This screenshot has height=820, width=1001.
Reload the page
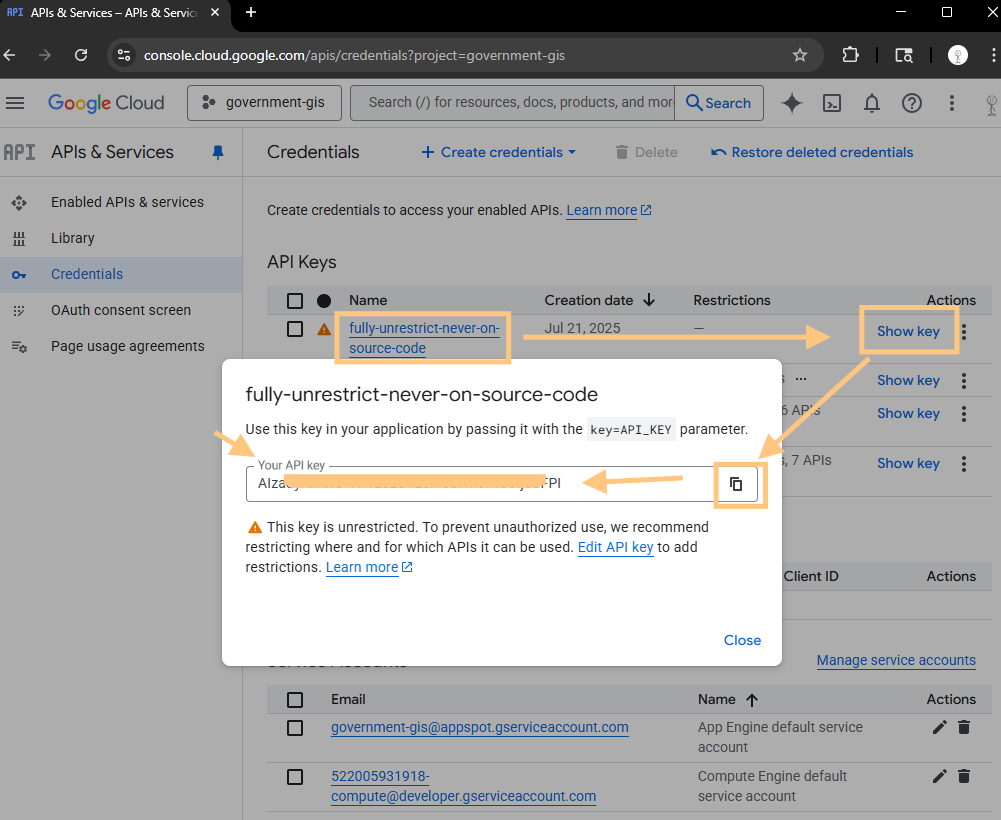[81, 56]
